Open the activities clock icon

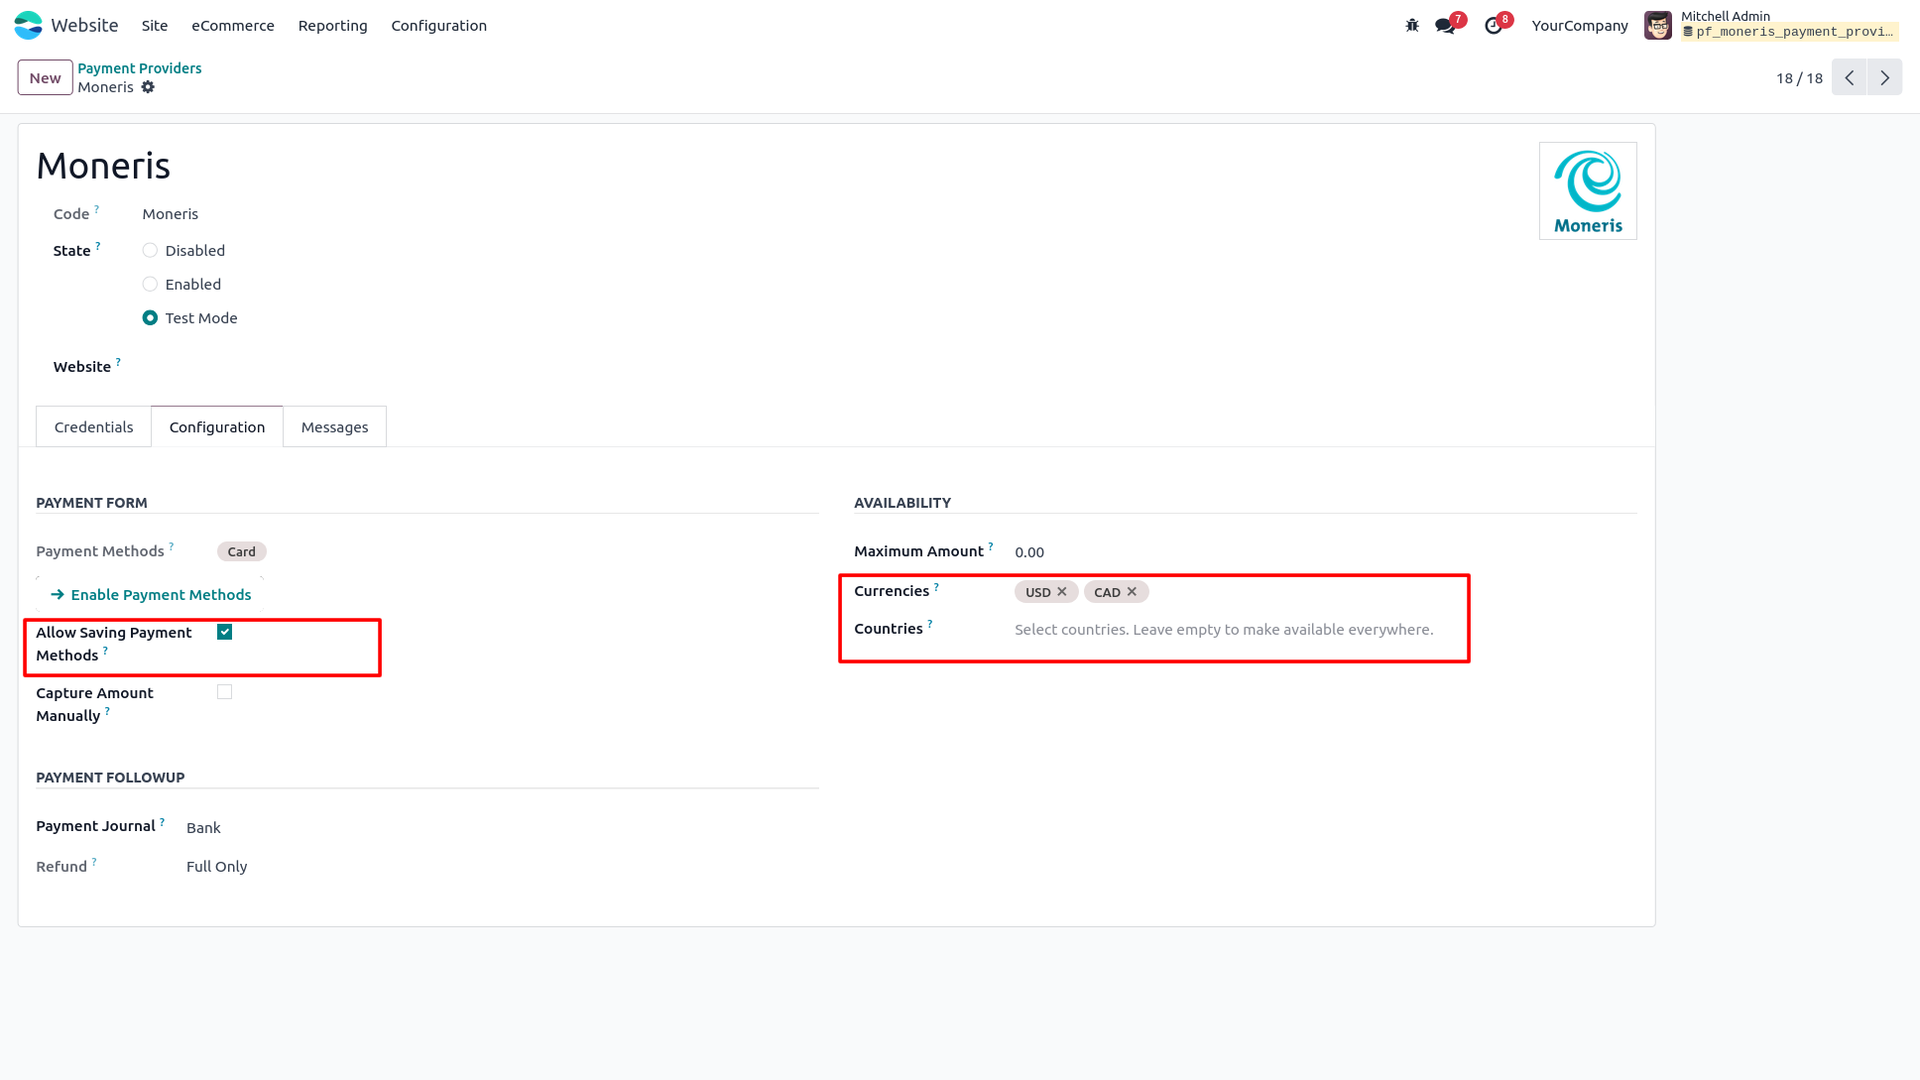pos(1493,26)
